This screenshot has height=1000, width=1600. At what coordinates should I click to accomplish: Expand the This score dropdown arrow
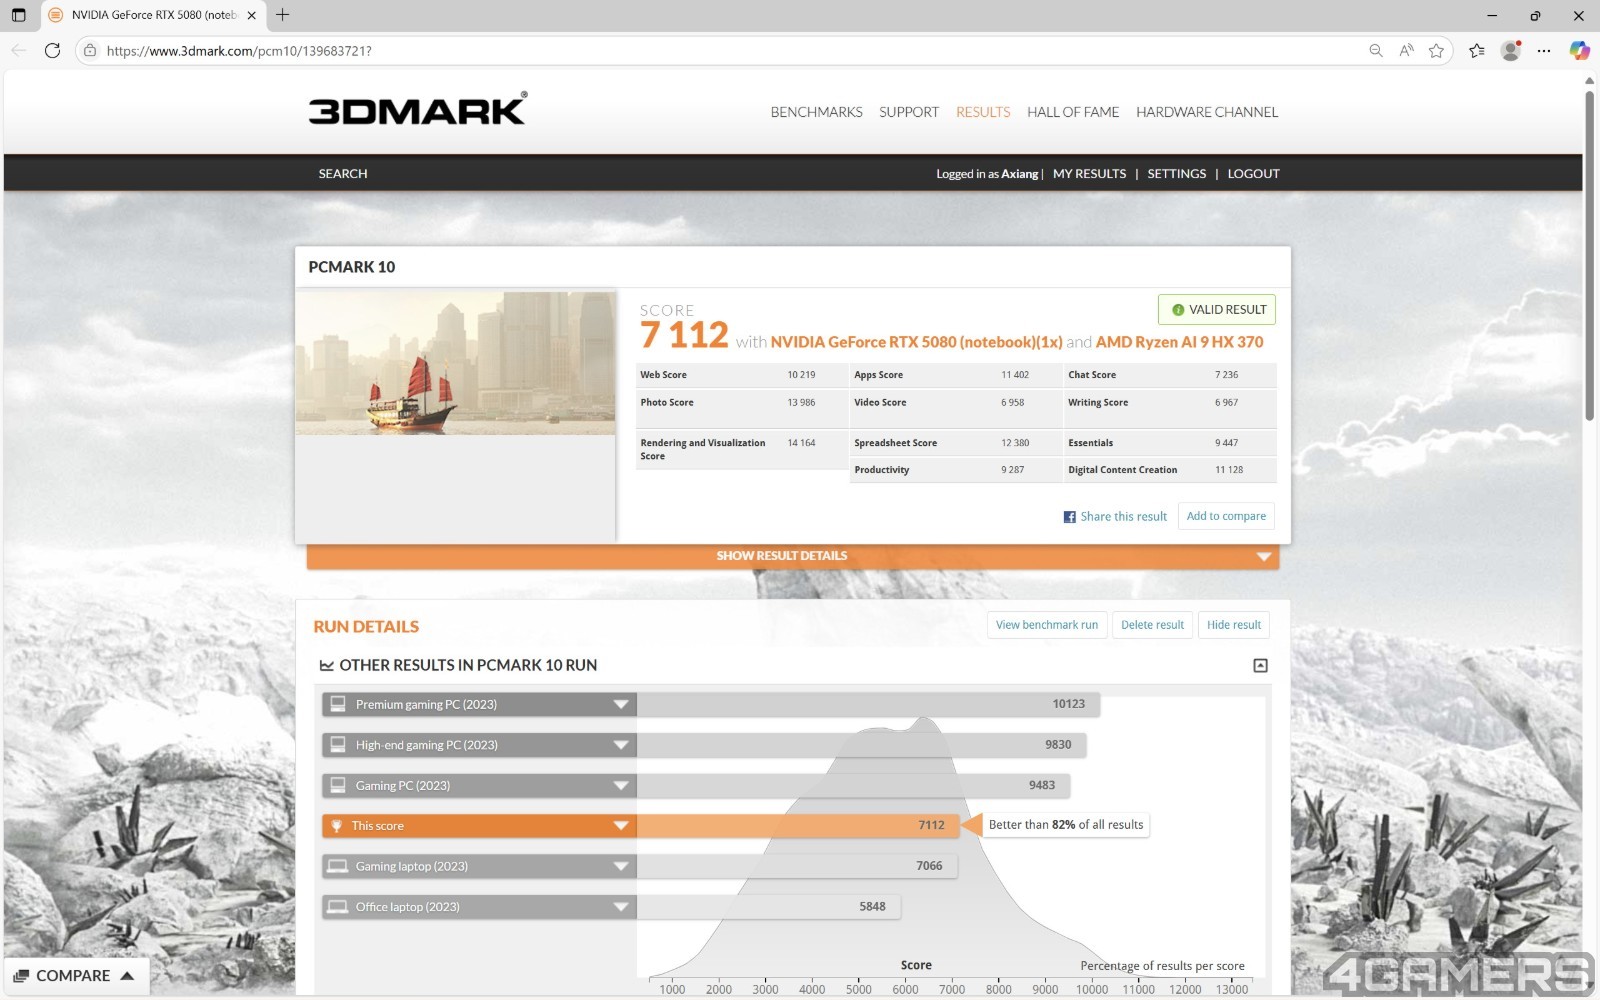point(621,826)
